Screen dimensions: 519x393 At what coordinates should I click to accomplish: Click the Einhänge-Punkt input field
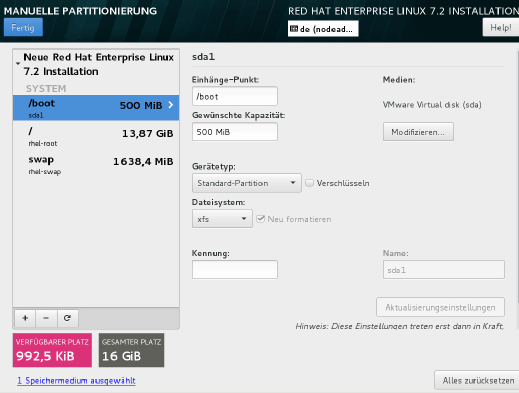235,96
